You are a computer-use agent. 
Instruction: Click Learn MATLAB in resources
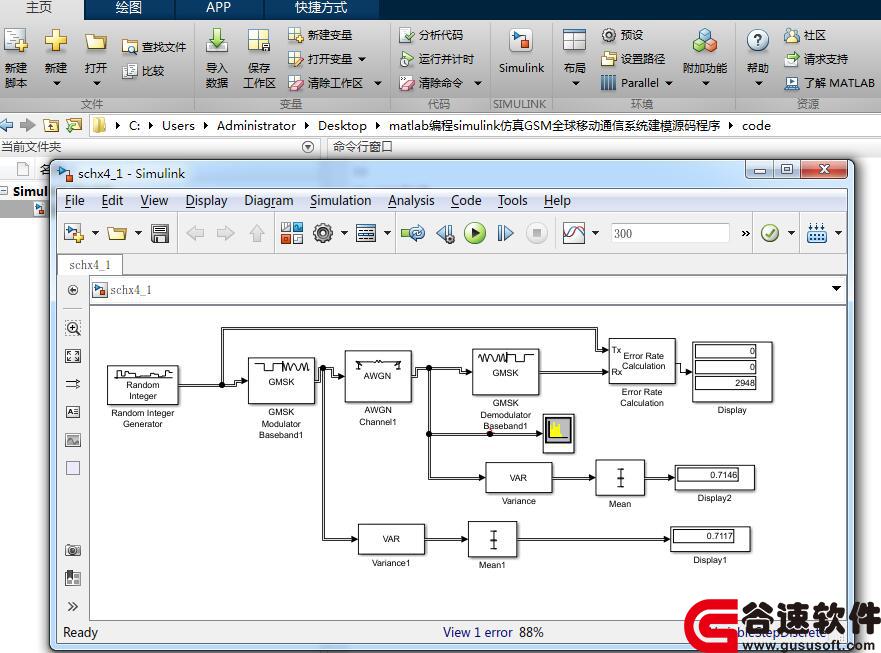pyautogui.click(x=829, y=83)
